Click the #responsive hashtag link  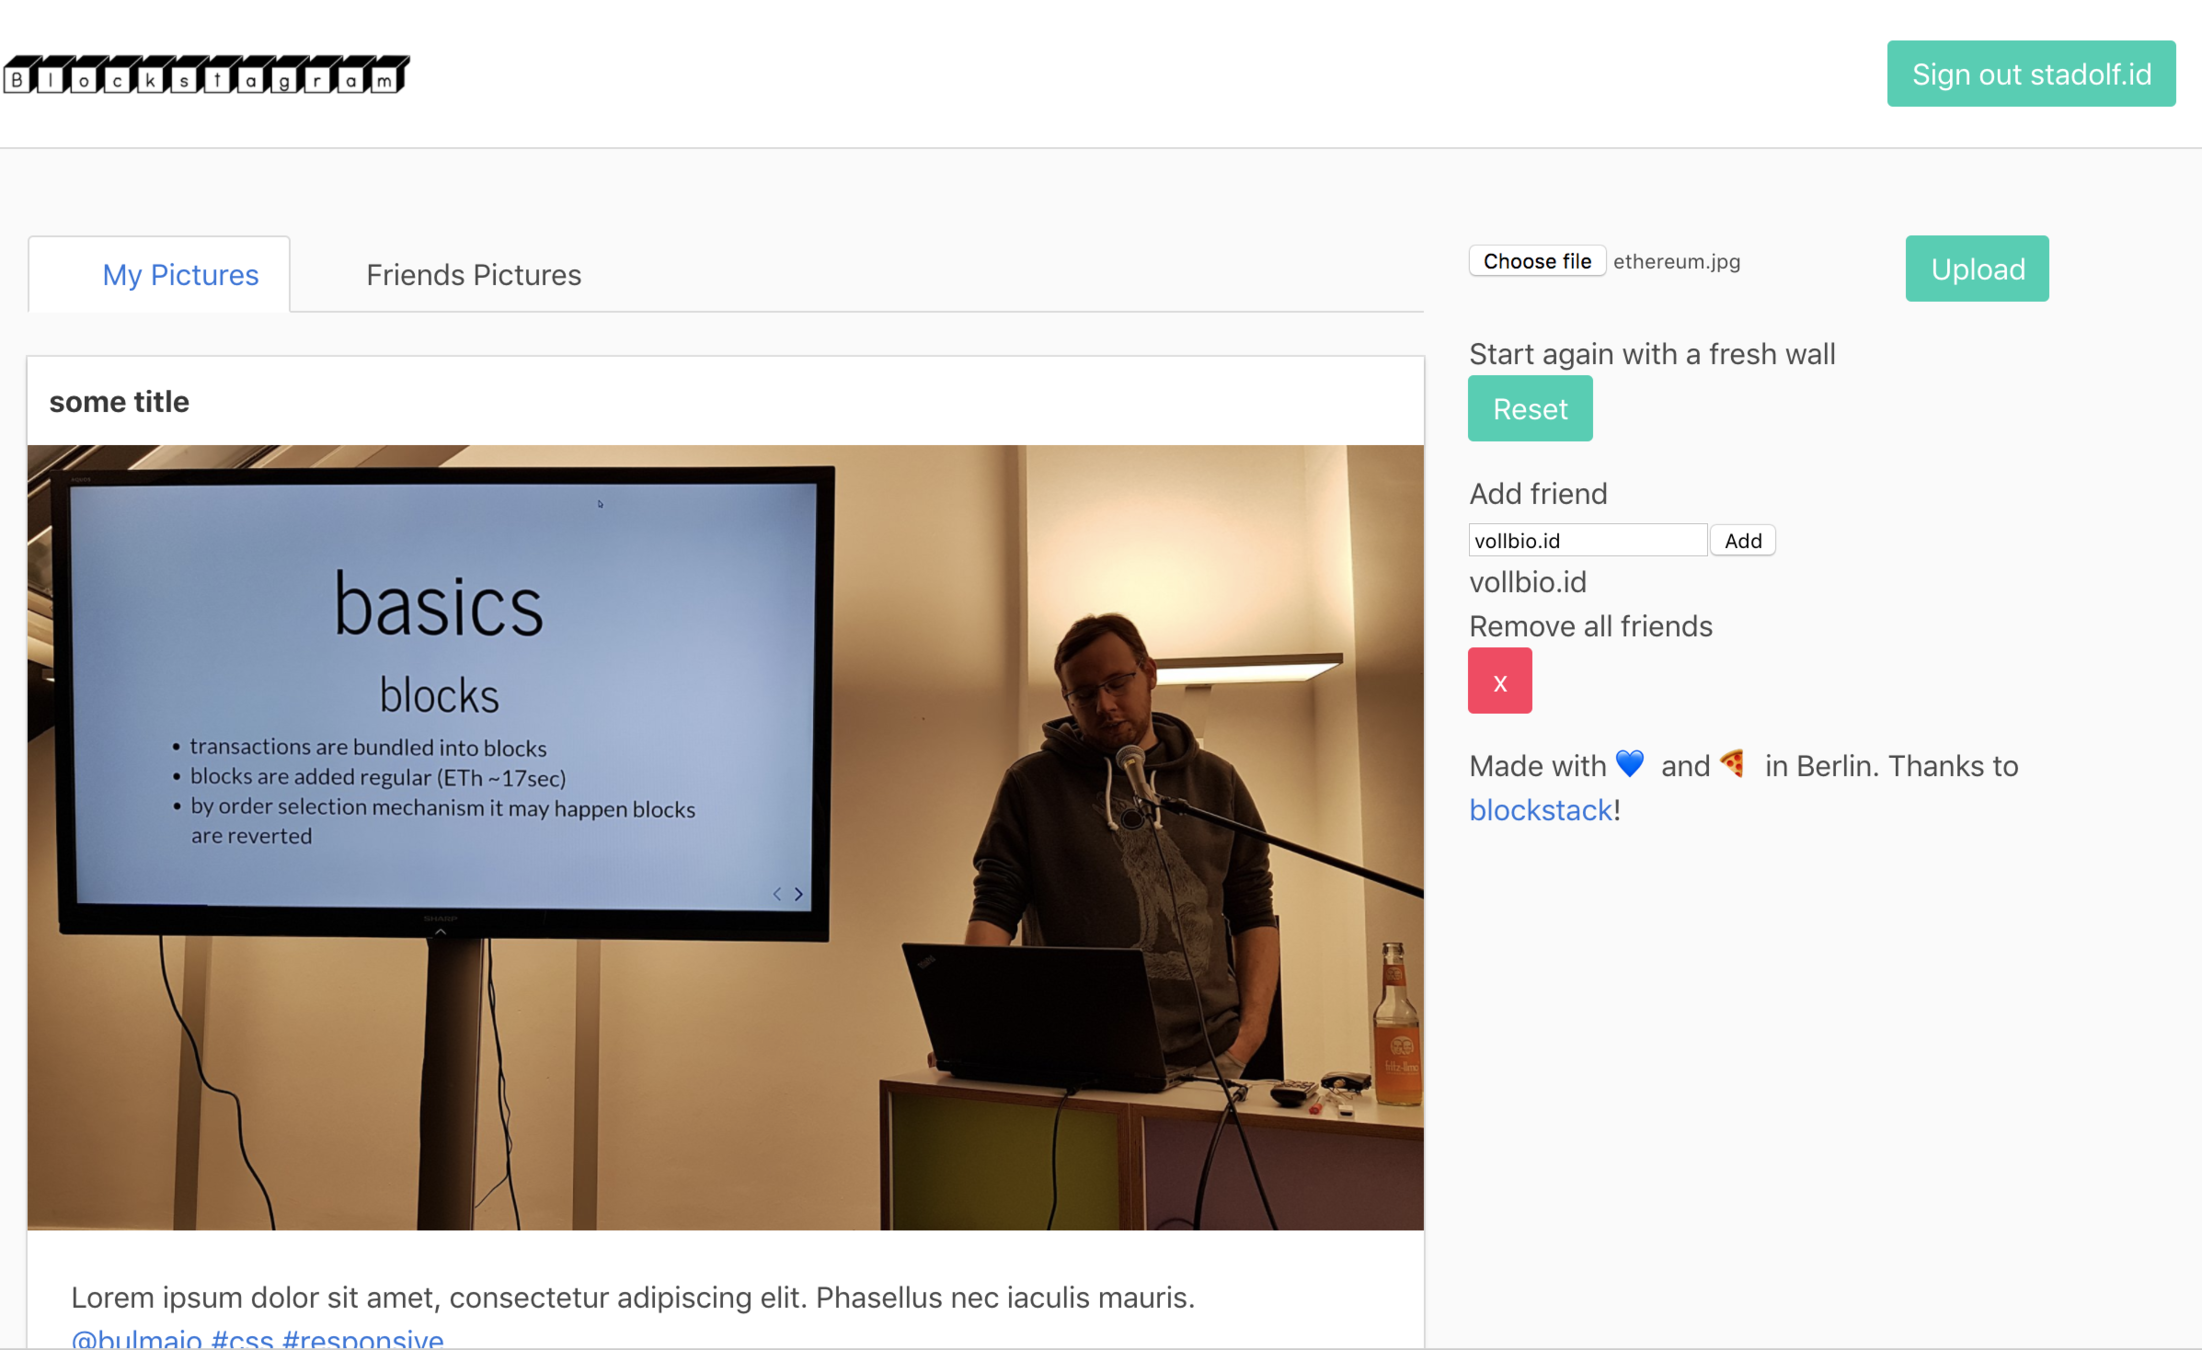(x=363, y=1338)
